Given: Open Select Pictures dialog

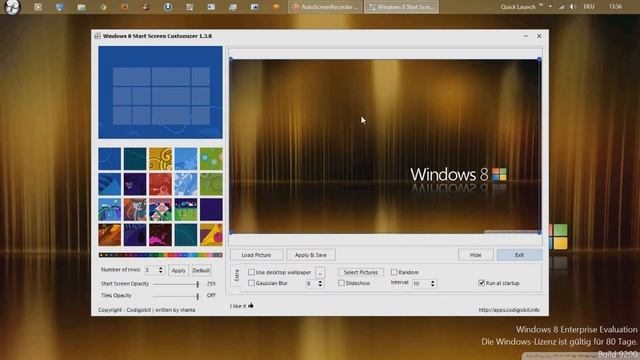Looking at the screenshot, I should point(361,272).
